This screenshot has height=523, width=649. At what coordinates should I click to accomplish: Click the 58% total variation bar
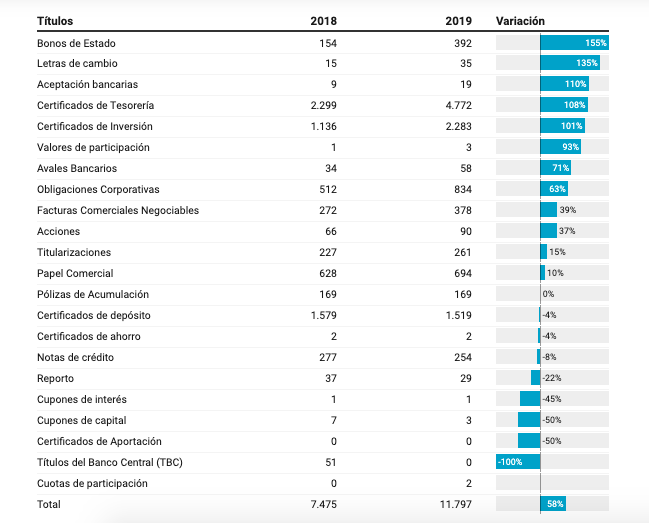tap(553, 504)
